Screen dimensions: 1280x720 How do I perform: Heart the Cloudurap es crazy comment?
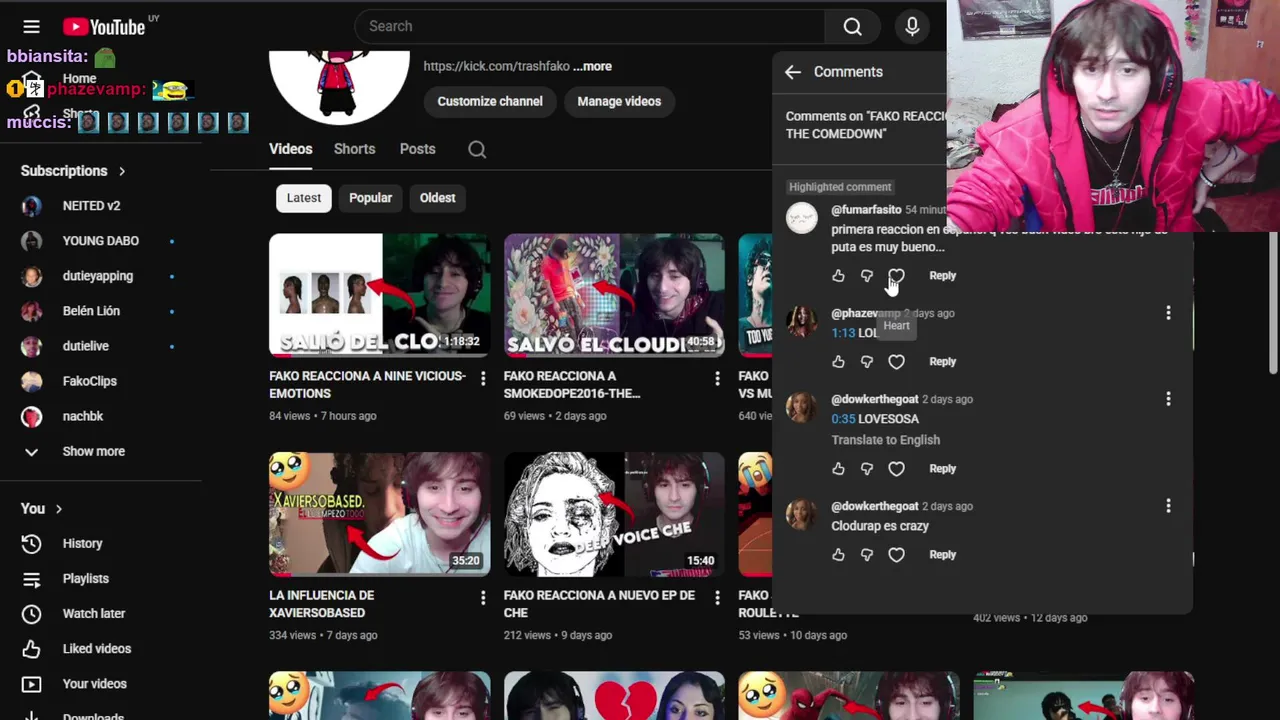point(896,555)
